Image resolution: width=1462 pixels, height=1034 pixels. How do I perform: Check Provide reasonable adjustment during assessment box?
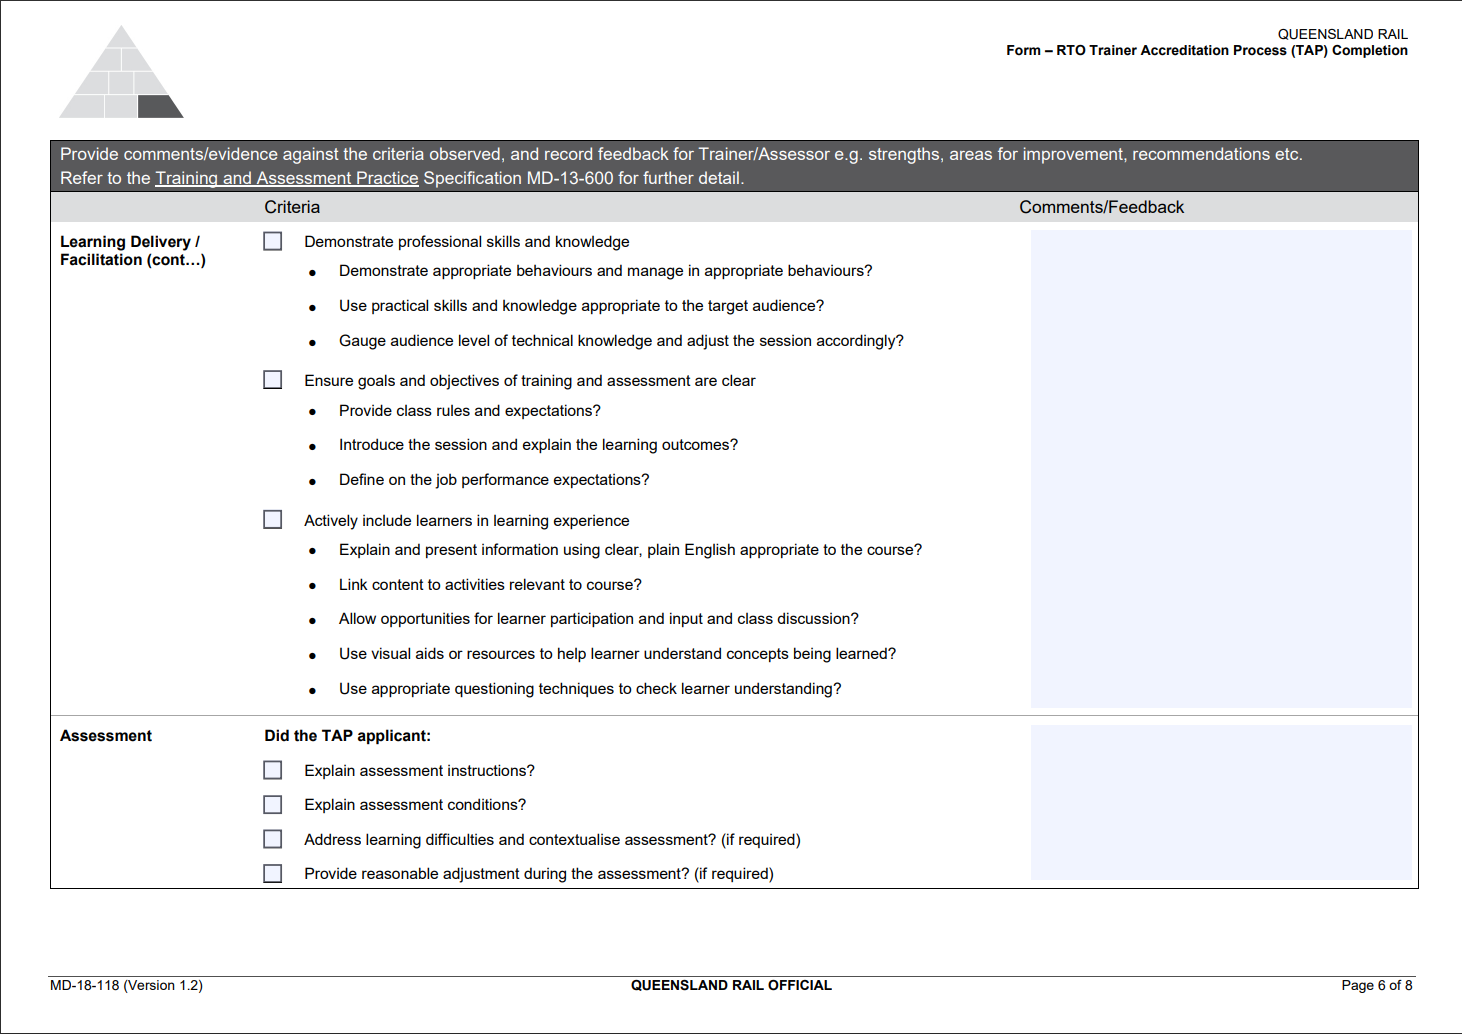click(273, 873)
